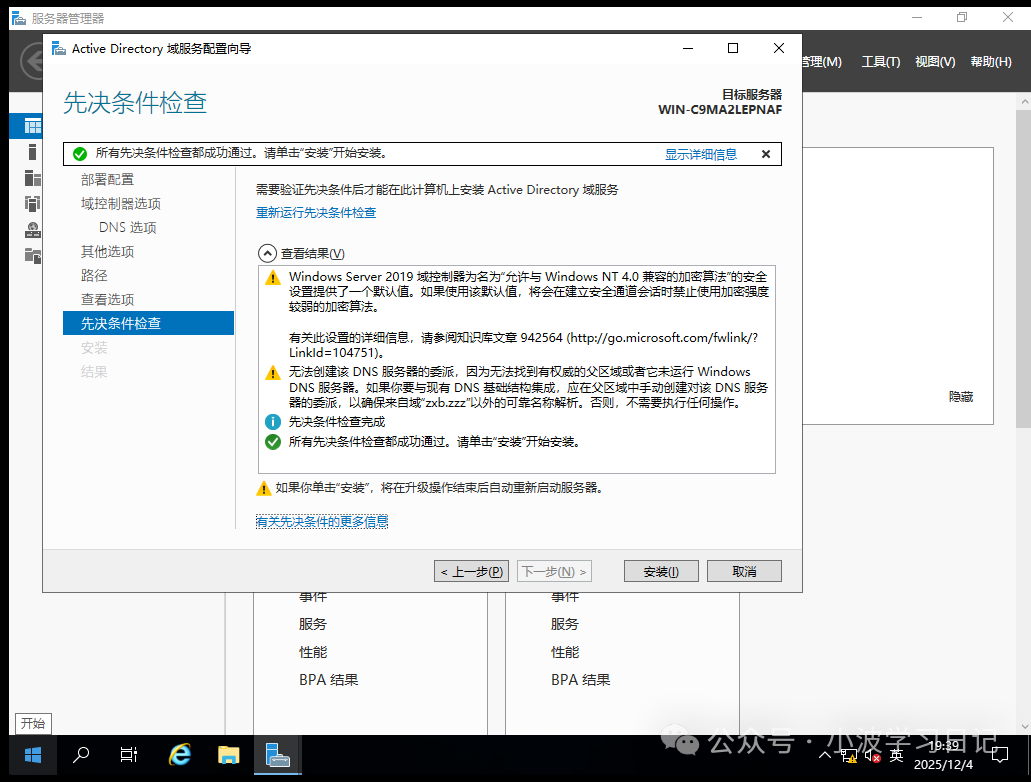1031x782 pixels.
Task: Launch Internet Explorer from the taskbar
Action: pyautogui.click(x=179, y=755)
